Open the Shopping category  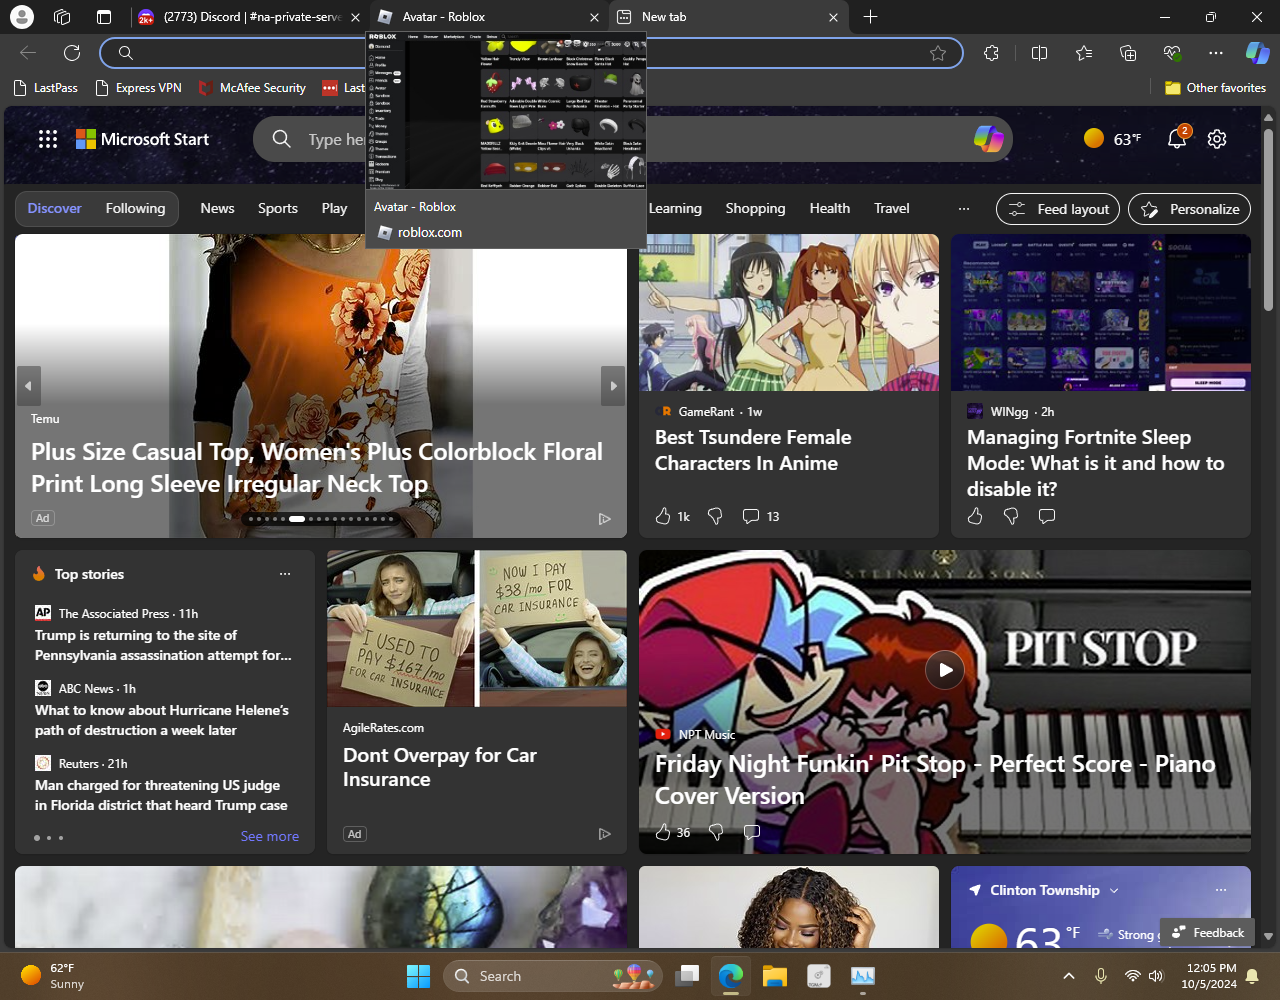(755, 208)
